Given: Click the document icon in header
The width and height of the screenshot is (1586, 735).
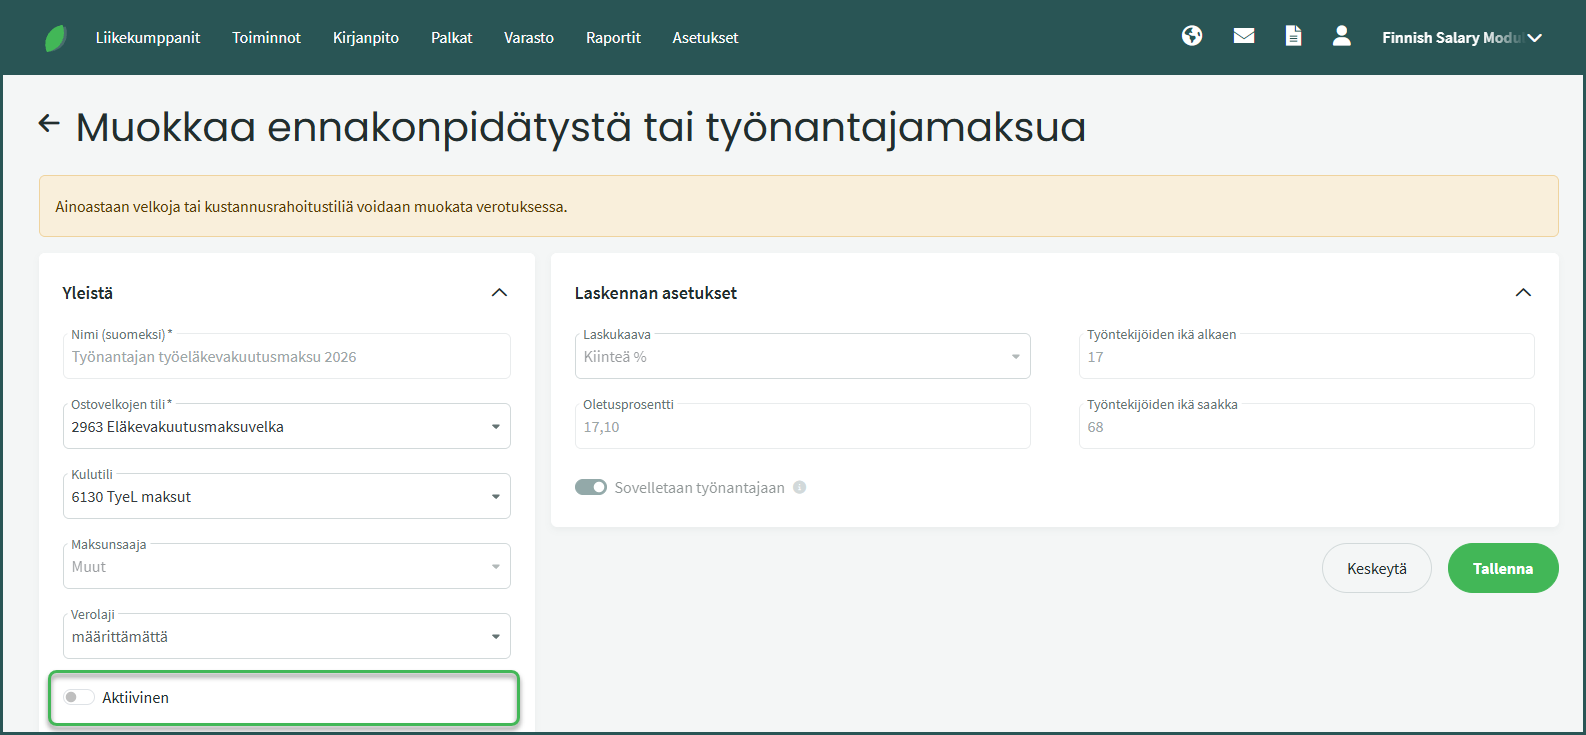Looking at the screenshot, I should pos(1293,36).
